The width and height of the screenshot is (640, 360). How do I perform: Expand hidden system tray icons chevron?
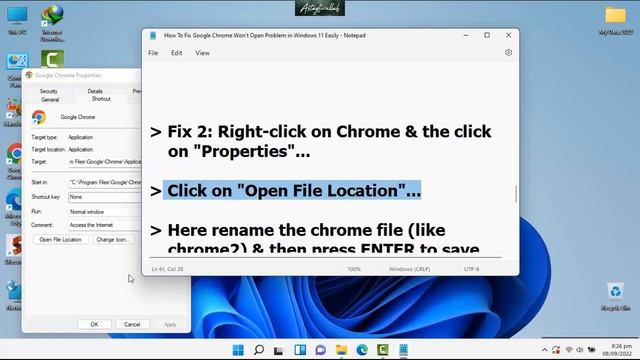544,350
